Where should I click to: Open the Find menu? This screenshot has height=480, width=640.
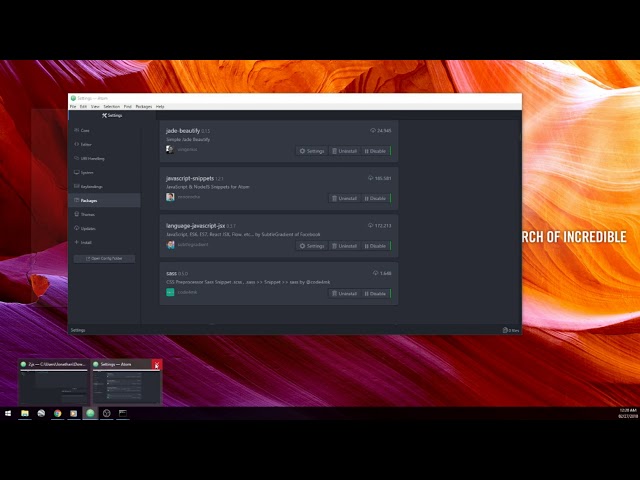point(128,107)
